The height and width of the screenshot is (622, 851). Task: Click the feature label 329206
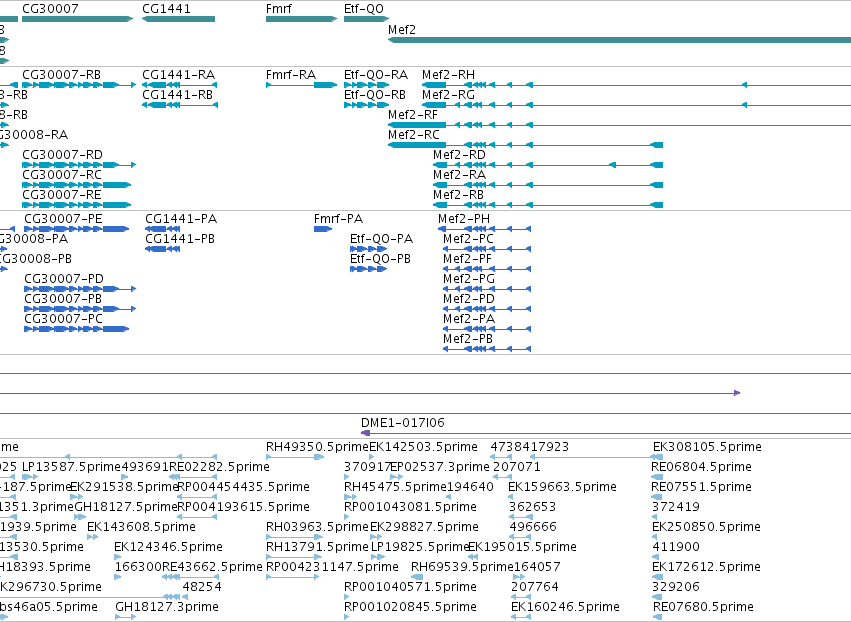click(676, 587)
